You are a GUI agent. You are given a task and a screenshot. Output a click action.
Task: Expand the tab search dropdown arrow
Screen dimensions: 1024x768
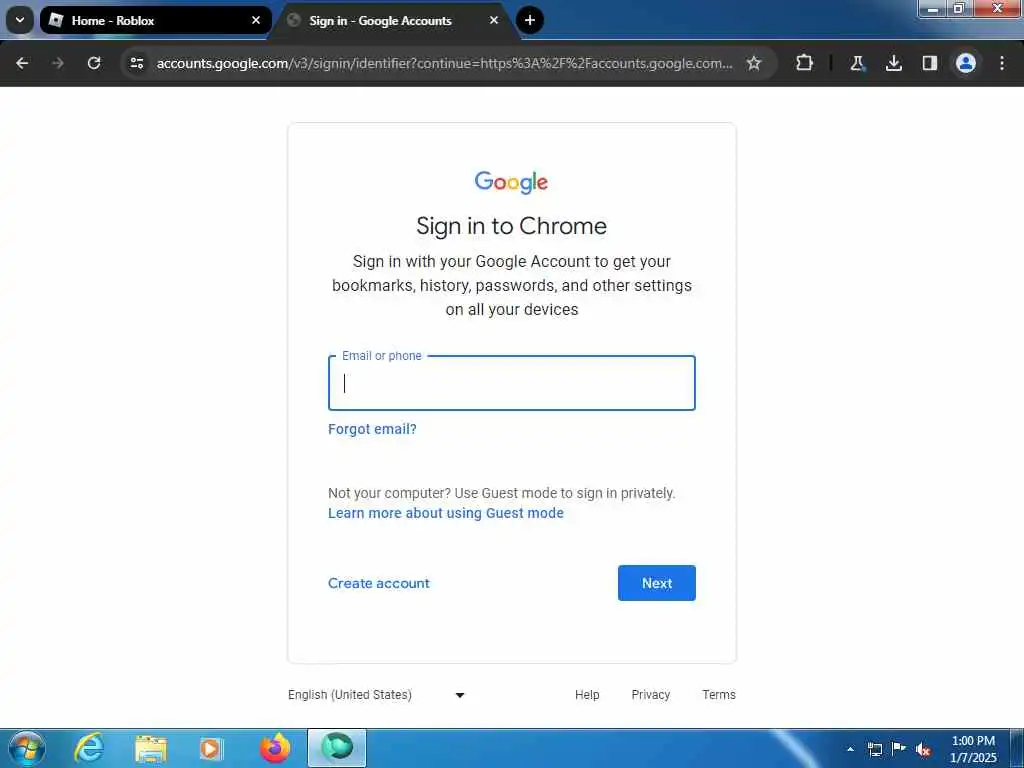pos(20,20)
